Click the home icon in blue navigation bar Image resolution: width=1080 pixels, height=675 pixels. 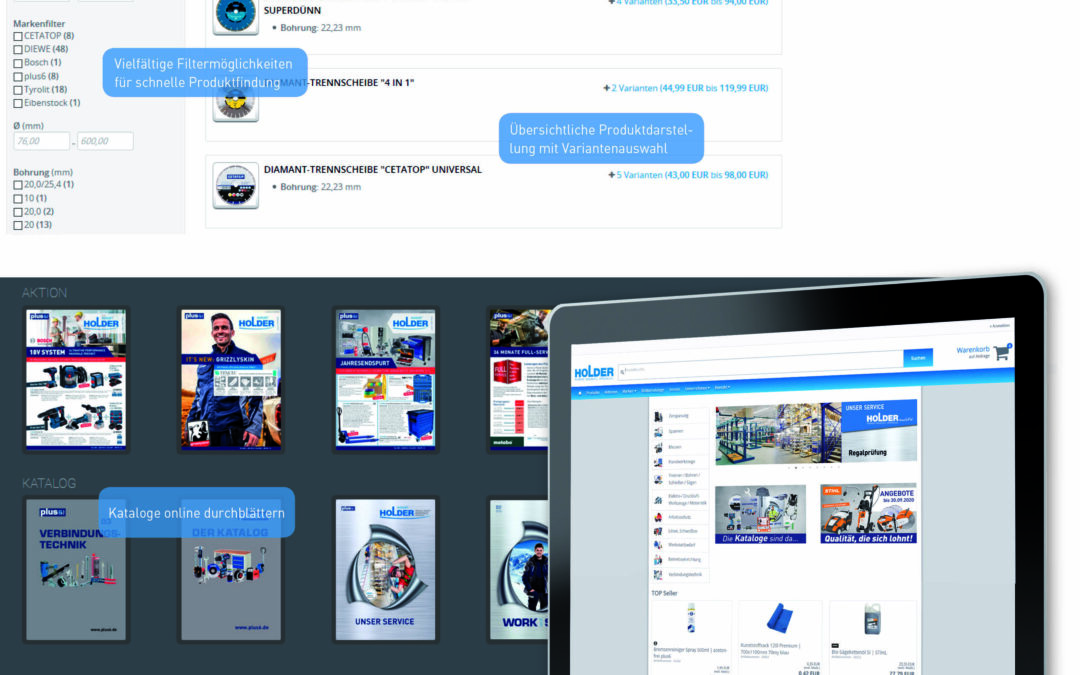580,393
